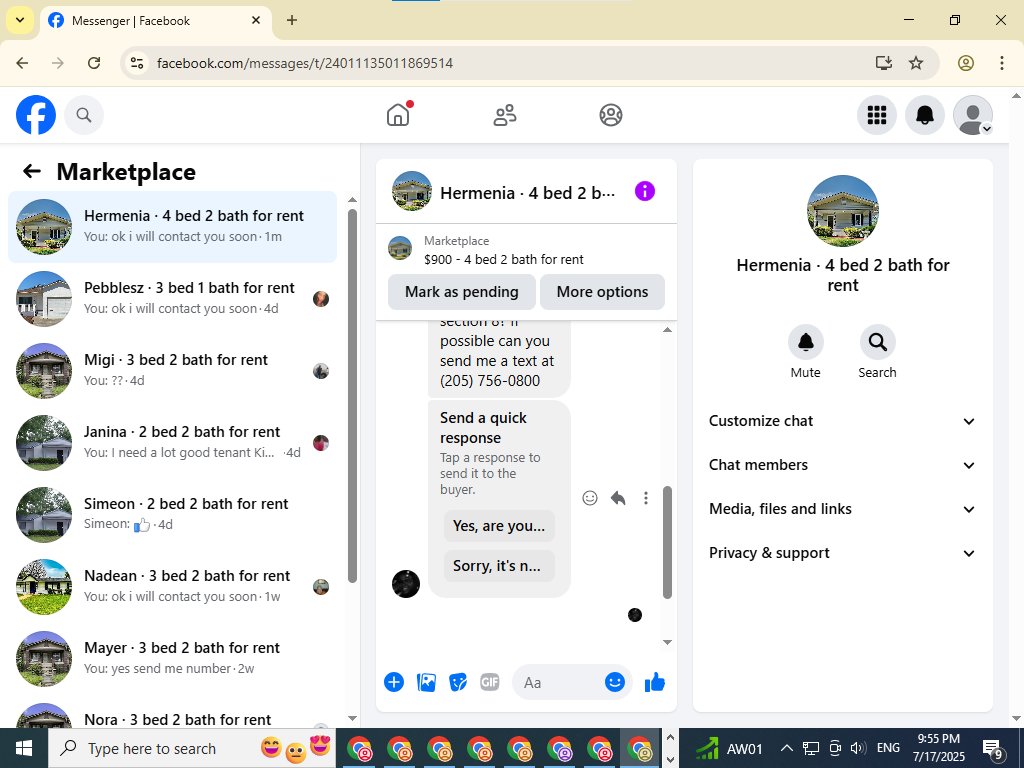This screenshot has width=1024, height=768.
Task: Expand Privacy & support section
Action: (842, 553)
